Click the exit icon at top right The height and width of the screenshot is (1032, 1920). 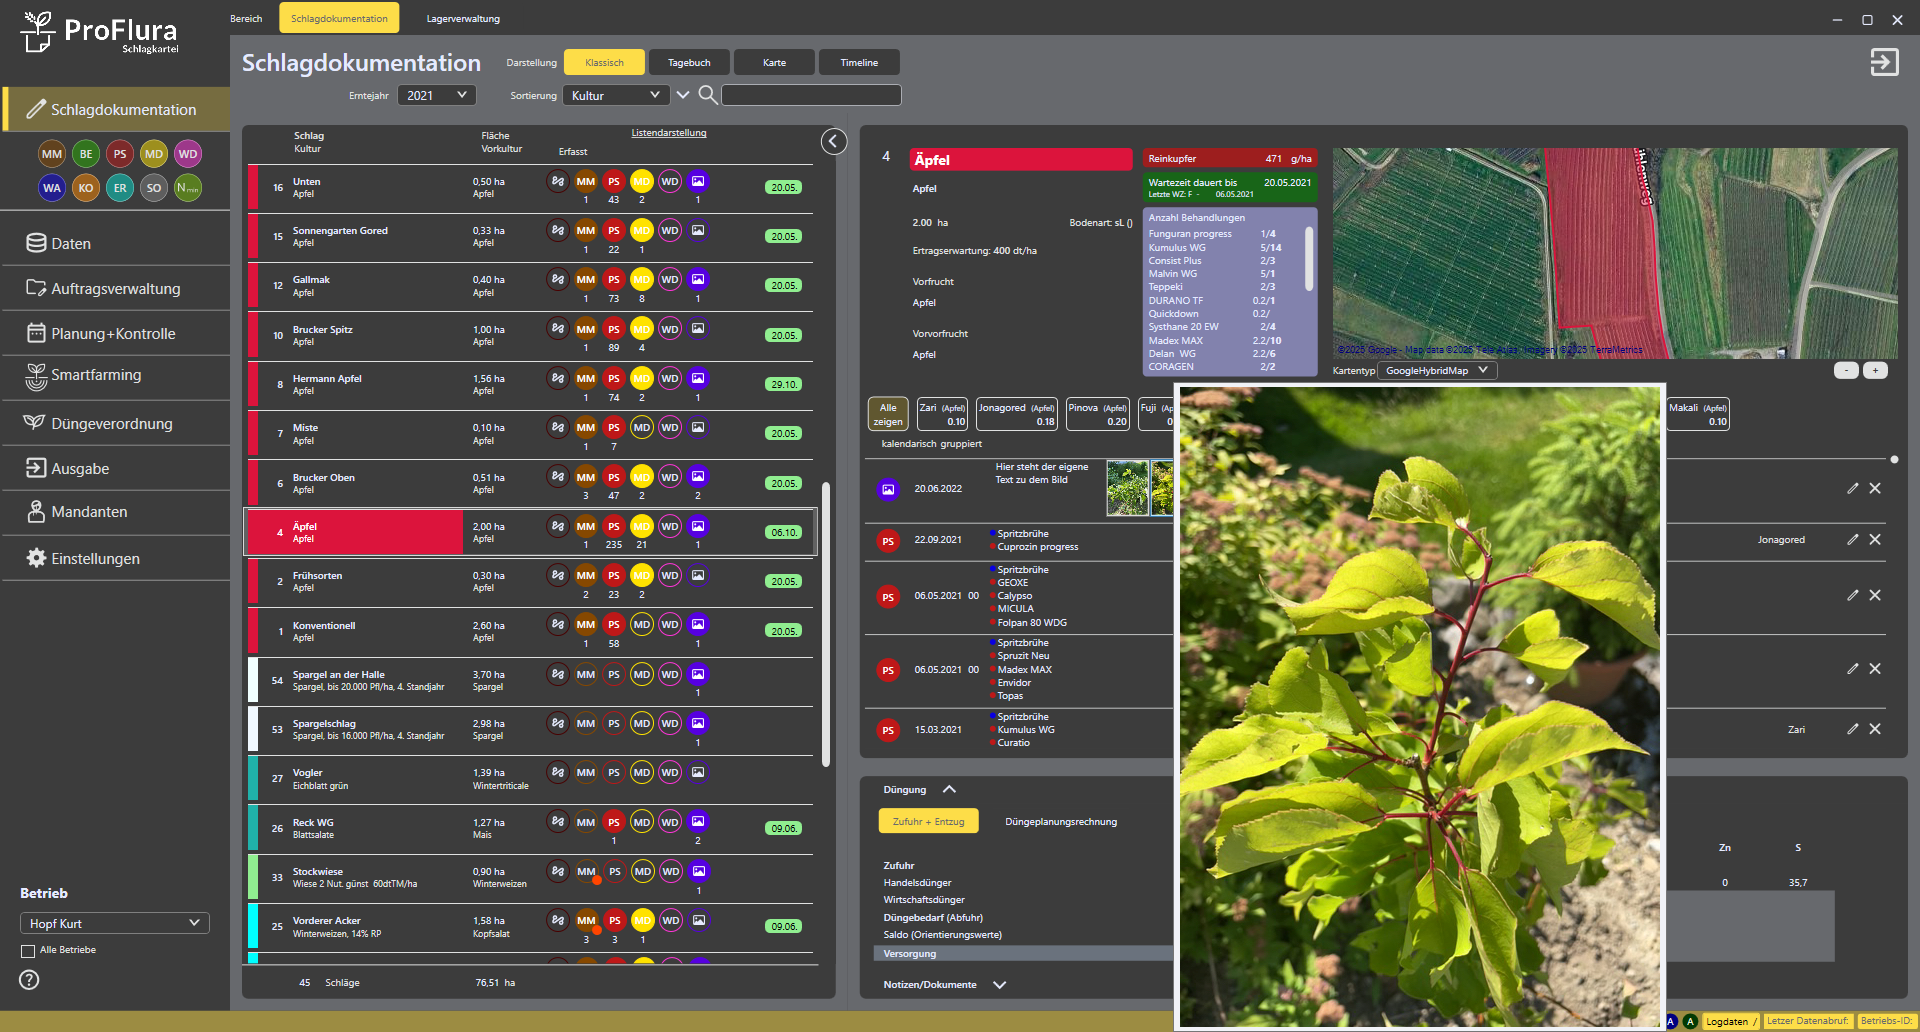[x=1883, y=63]
